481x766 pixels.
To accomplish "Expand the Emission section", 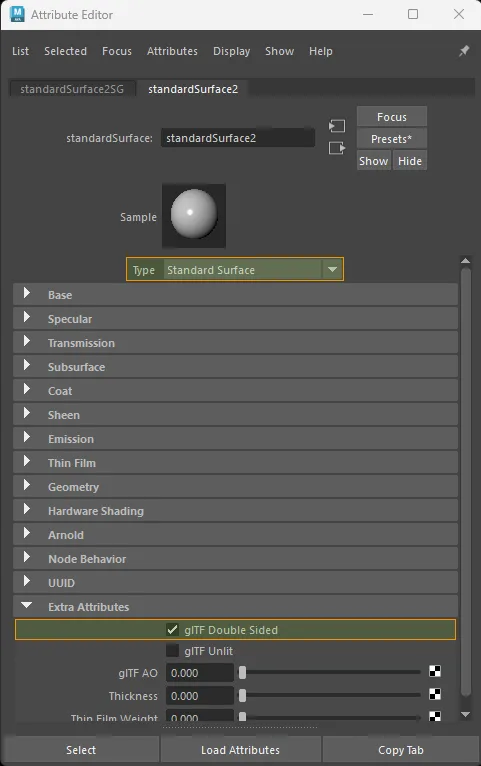I will tap(235, 438).
